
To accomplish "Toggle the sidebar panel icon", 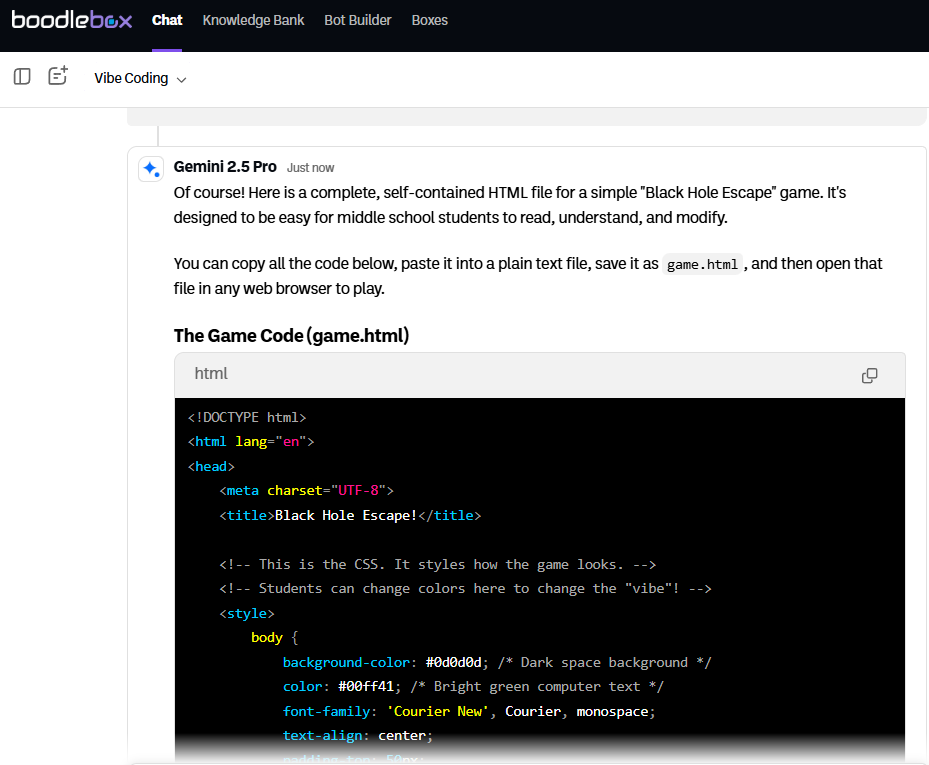I will [x=22, y=76].
